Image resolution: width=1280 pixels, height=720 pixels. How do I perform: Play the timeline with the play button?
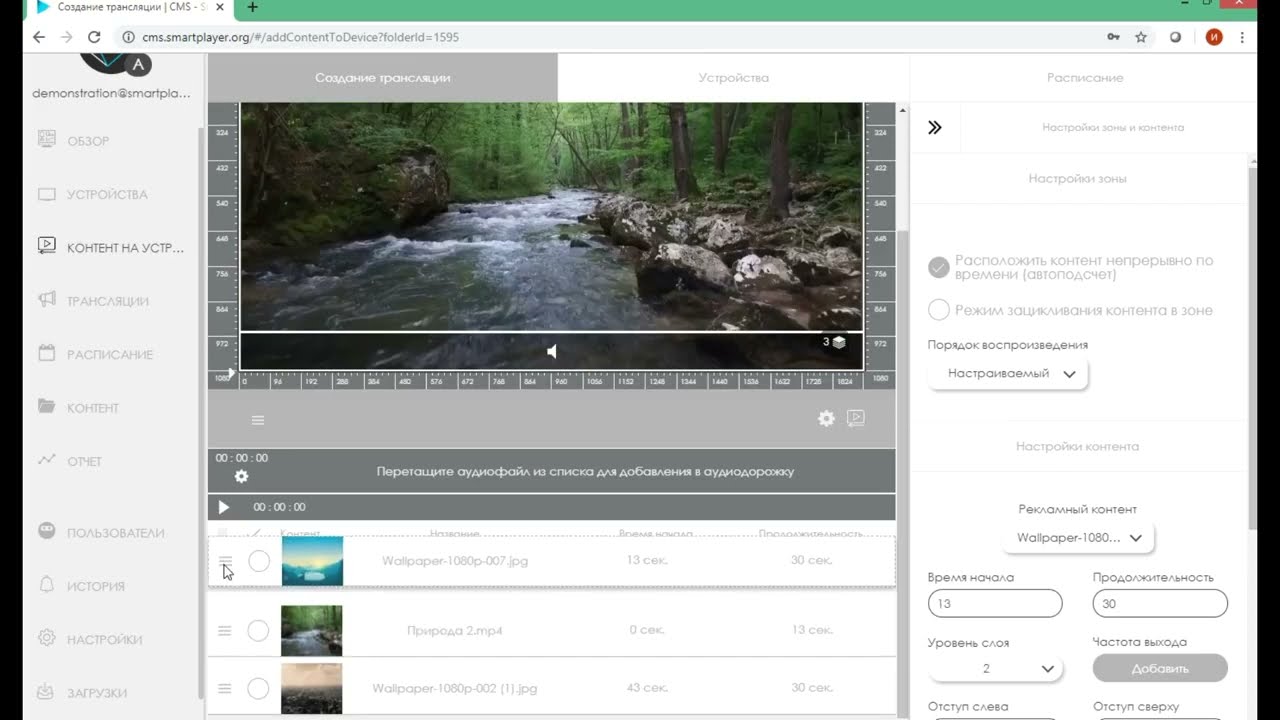tap(224, 507)
